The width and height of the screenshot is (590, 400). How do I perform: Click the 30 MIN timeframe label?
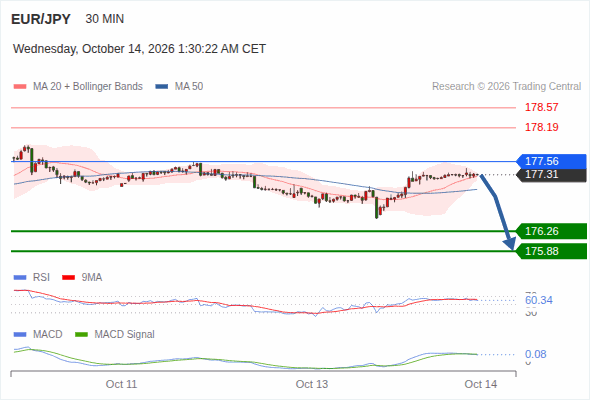105,19
